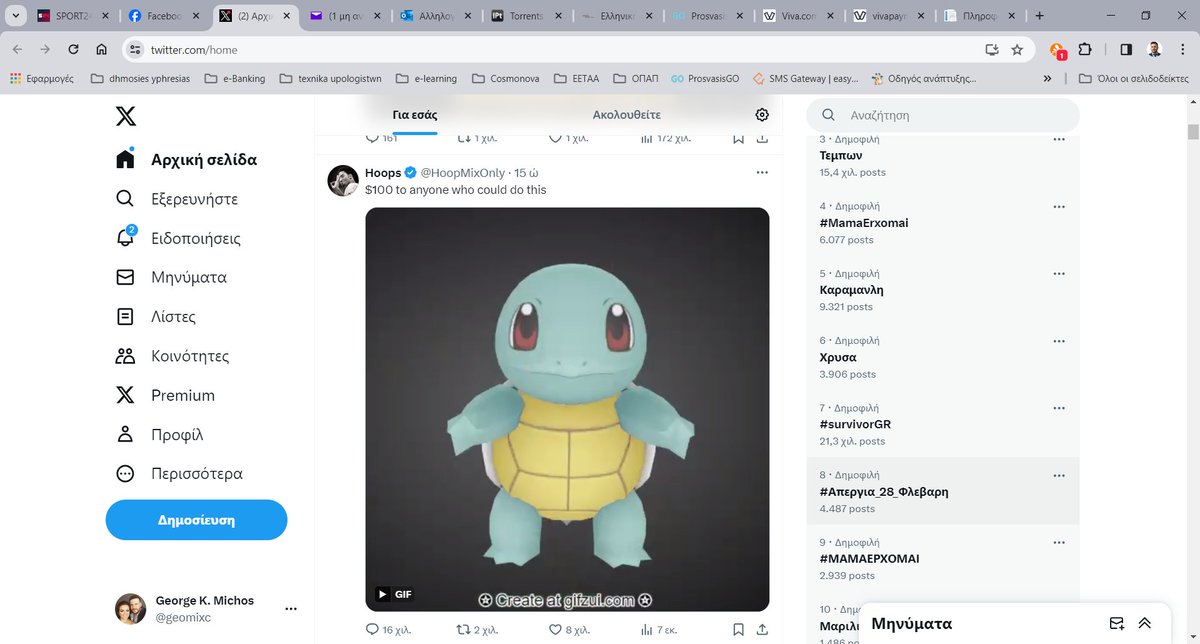1200x644 pixels.
Task: Open more options for the Τεμπων trend
Action: 1059,140
